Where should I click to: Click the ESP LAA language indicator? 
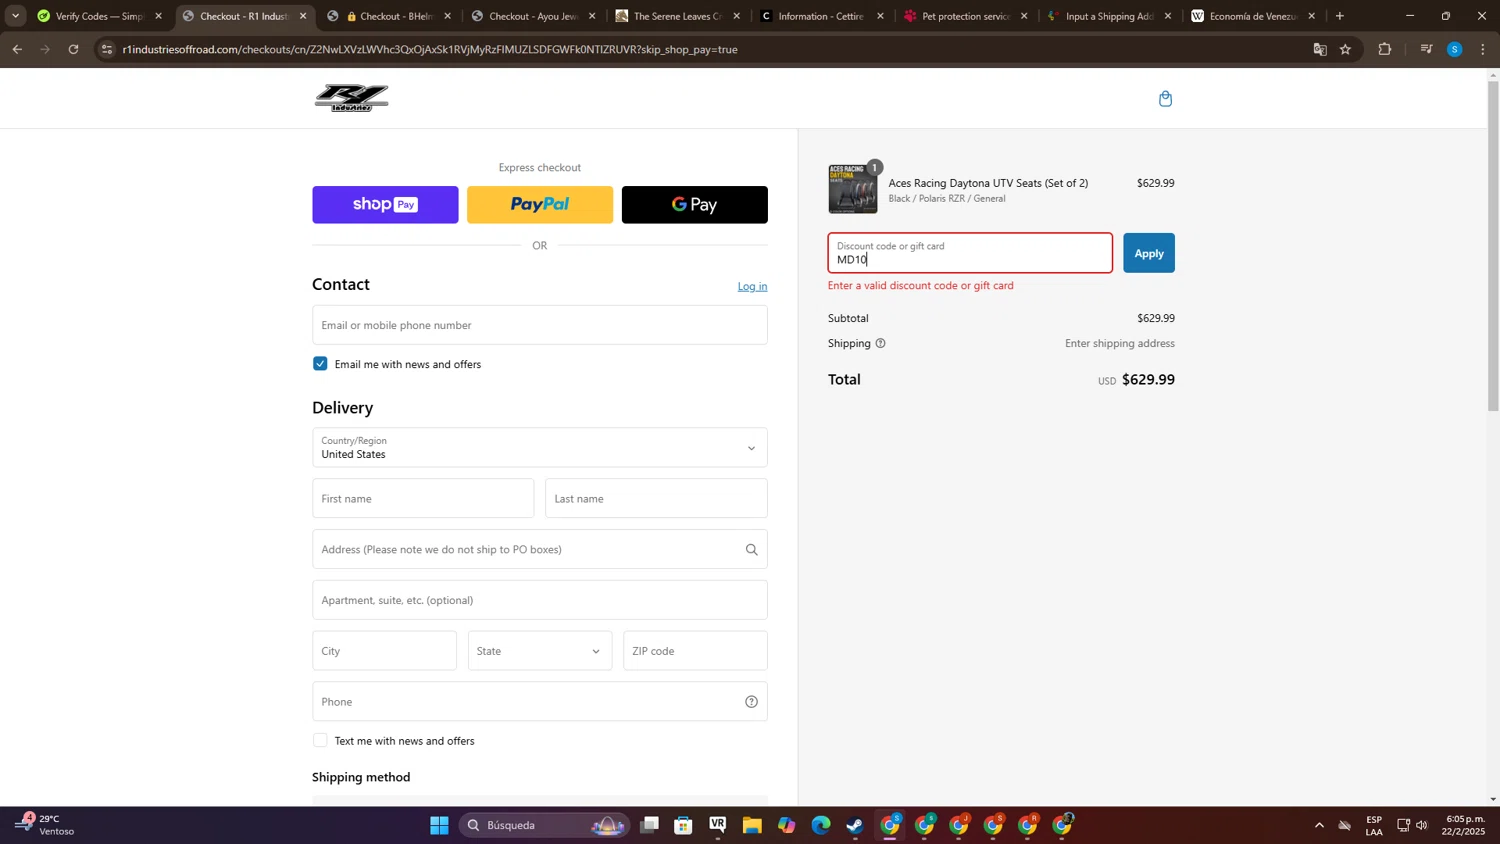pos(1374,825)
